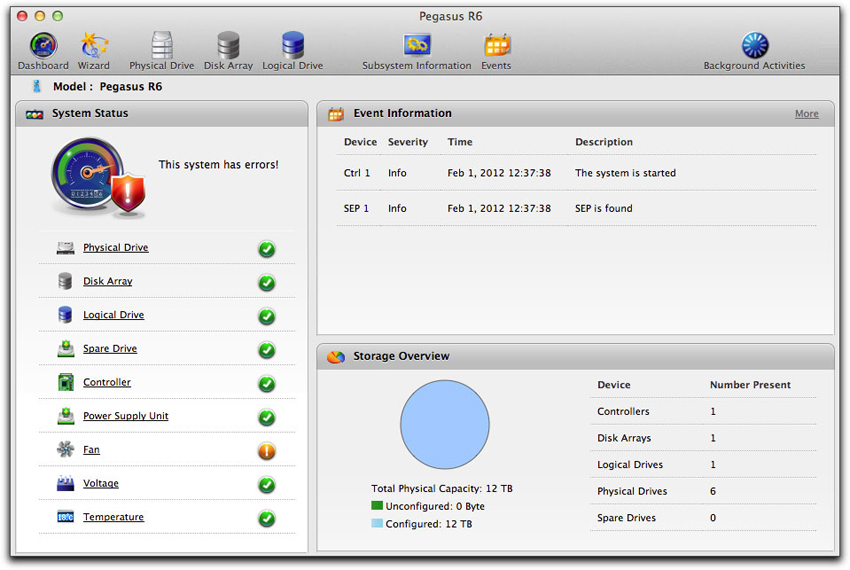Open Subsystem Information toolbar icon

click(x=417, y=46)
